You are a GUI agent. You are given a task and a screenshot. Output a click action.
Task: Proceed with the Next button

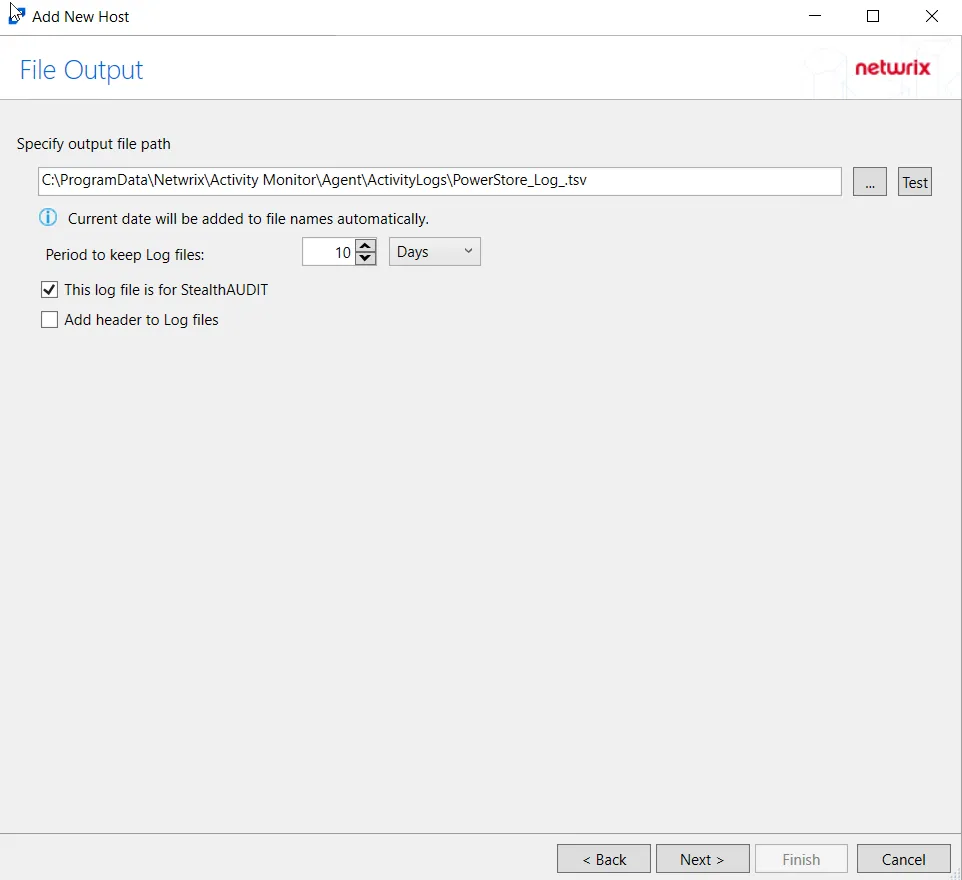point(702,859)
